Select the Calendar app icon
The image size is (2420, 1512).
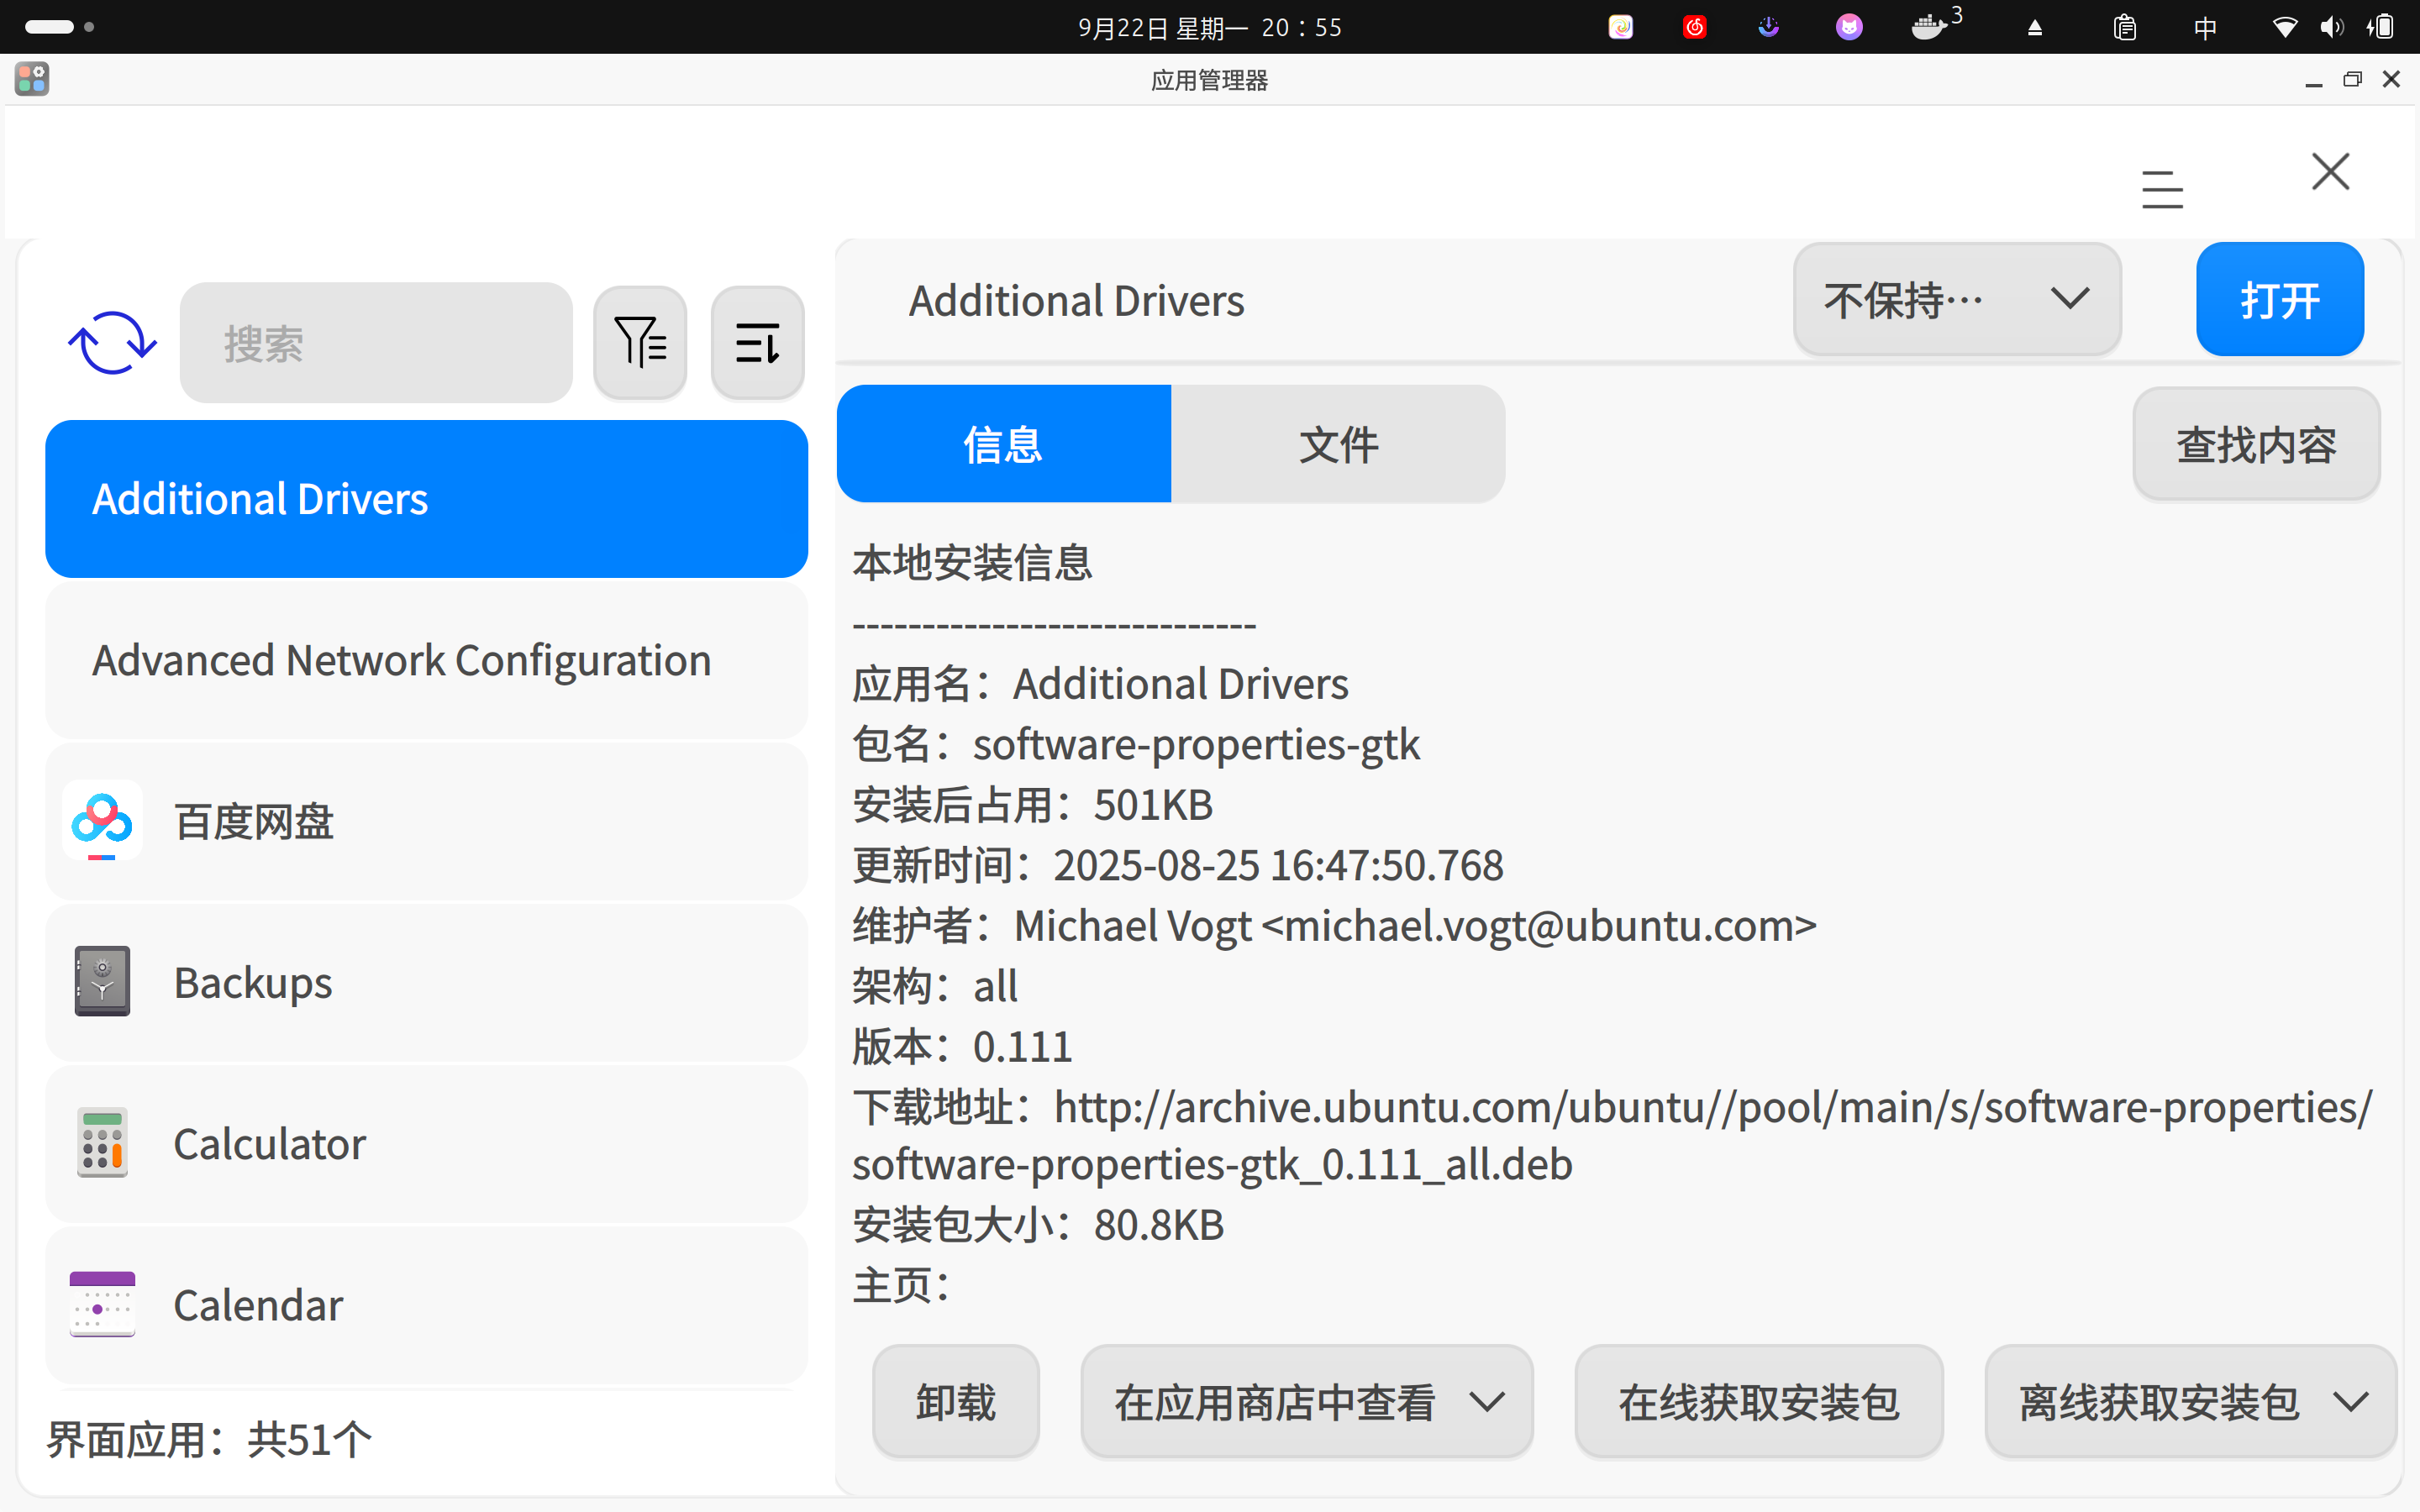tap(102, 1304)
